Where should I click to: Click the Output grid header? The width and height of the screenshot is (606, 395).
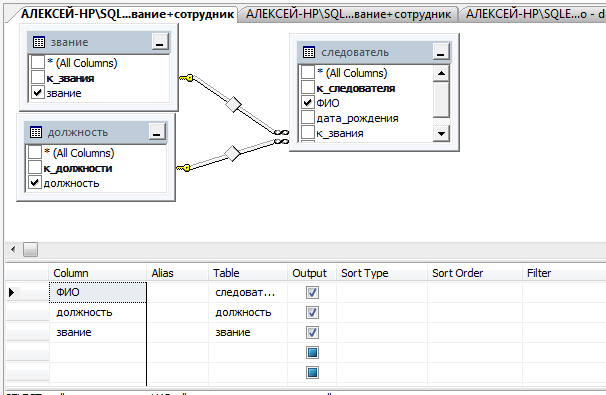(312, 273)
